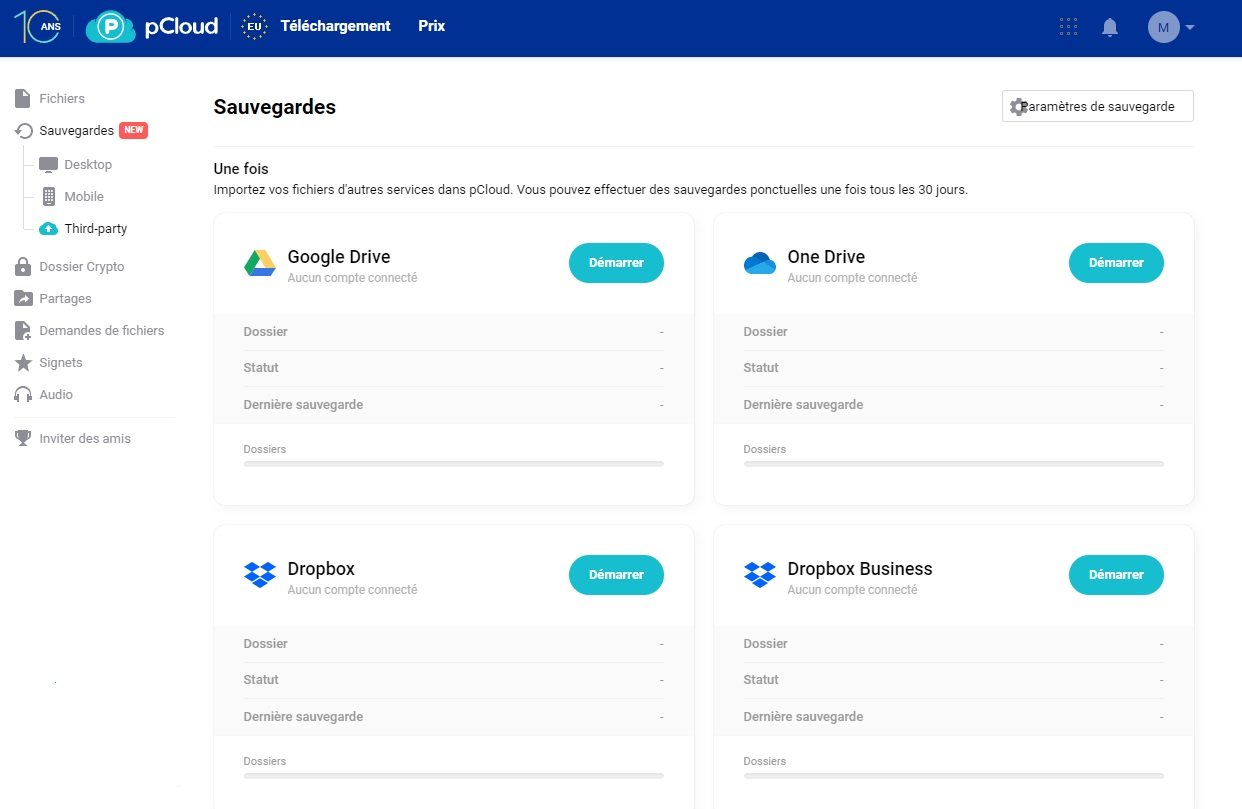Click the Inviter des amis trophy icon
Viewport: 1242px width, 809px height.
(x=23, y=438)
